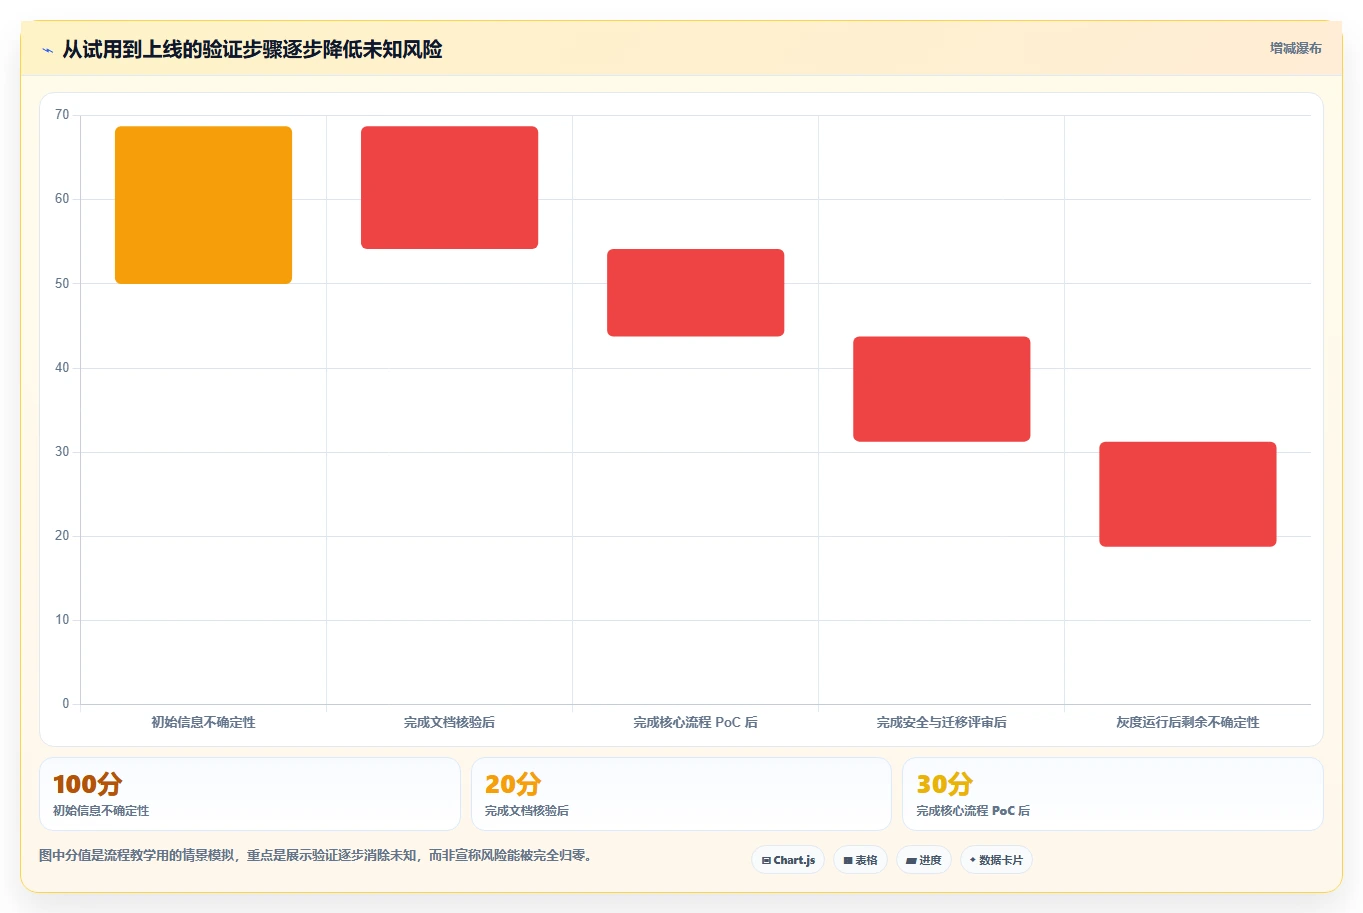
Task: Click the y-axis value 40
Action: [62, 368]
